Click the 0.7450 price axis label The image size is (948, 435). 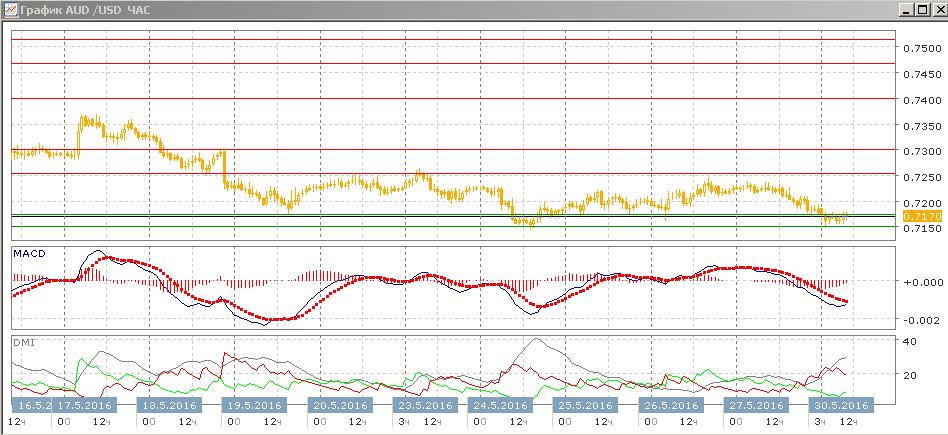(922, 74)
